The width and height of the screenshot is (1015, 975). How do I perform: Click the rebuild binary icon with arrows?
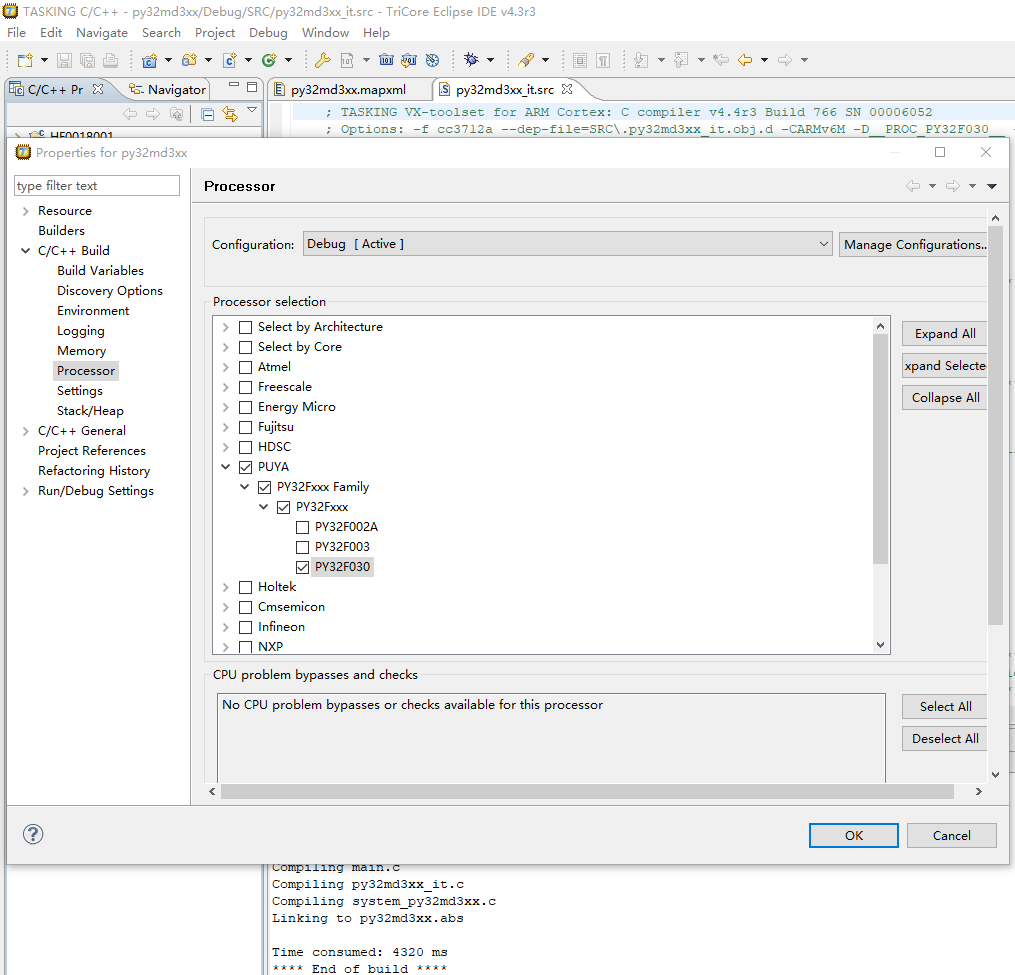coord(409,60)
